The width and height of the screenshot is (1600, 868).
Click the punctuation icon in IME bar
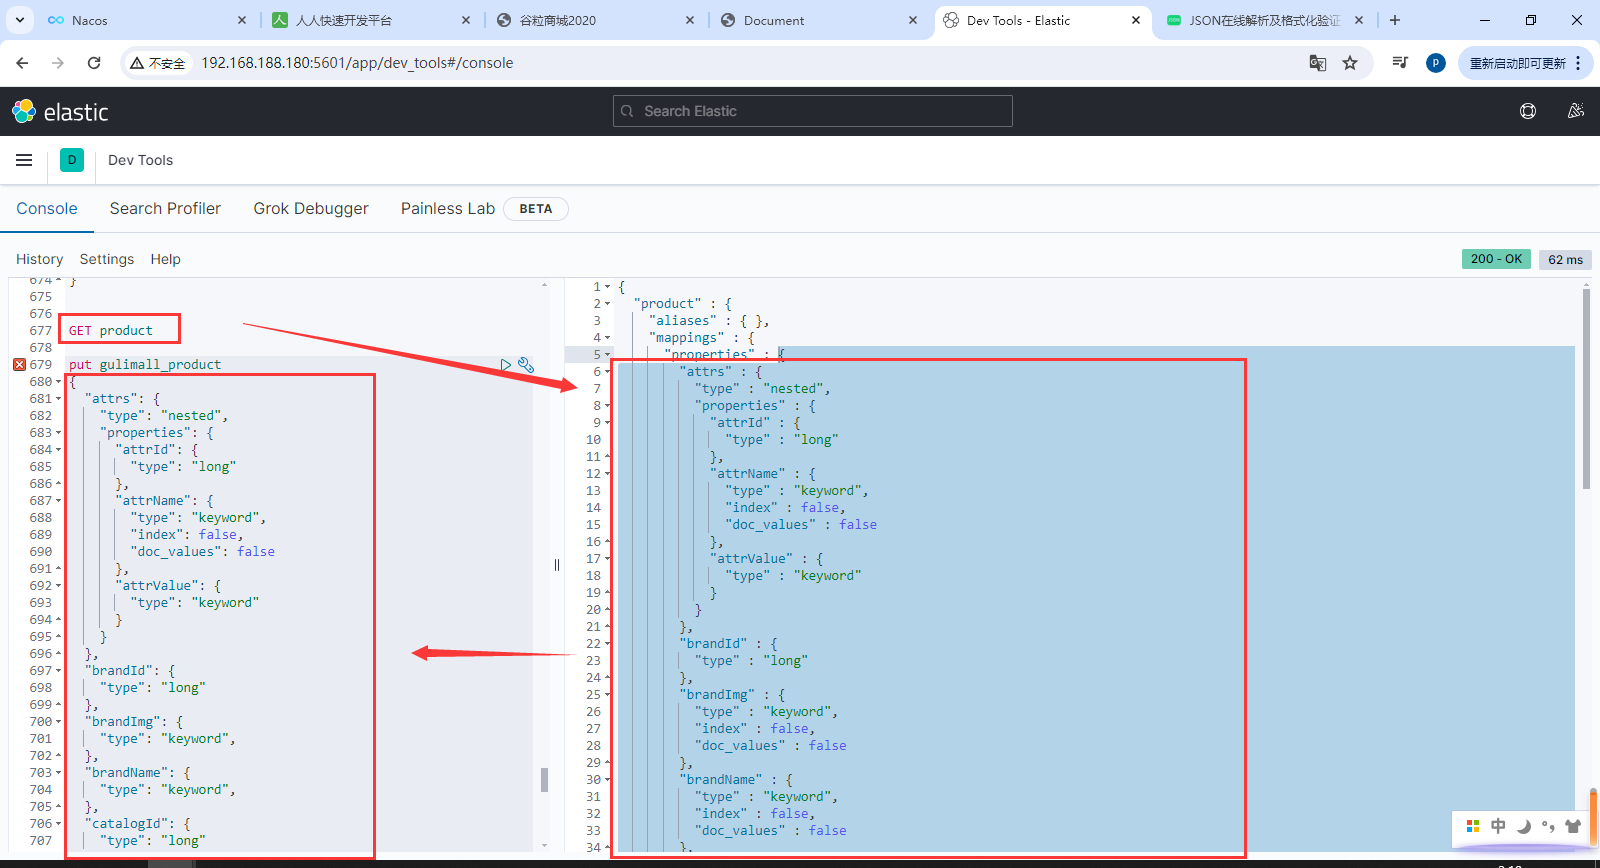1548,826
